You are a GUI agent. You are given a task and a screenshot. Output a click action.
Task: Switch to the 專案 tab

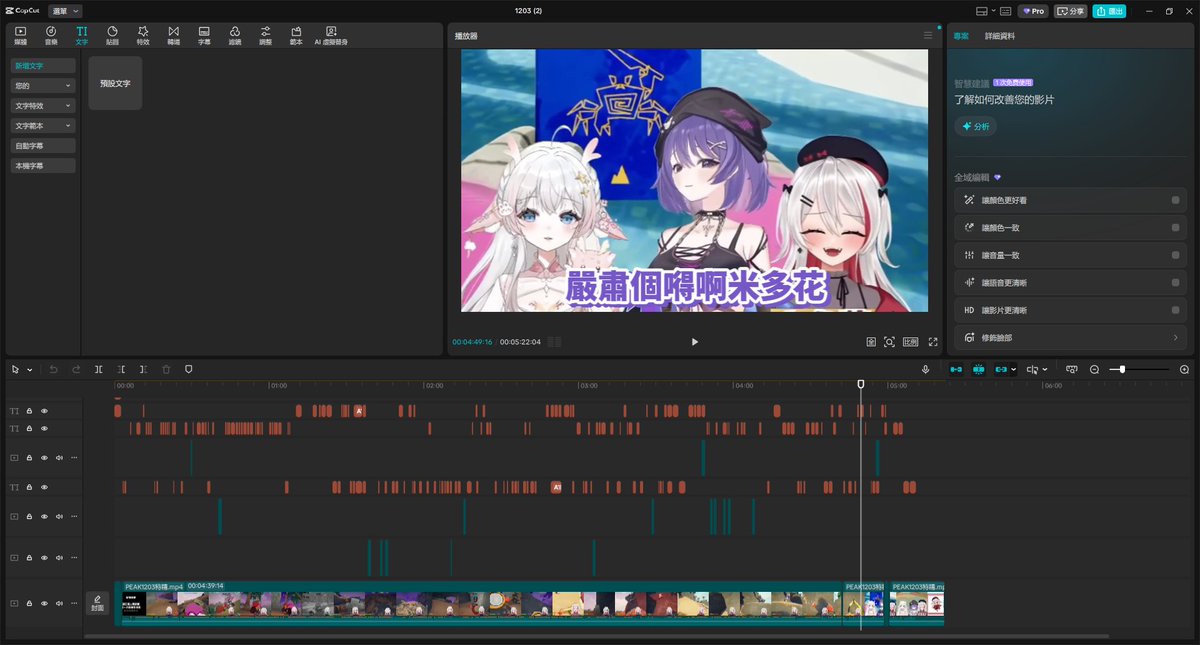pyautogui.click(x=961, y=36)
